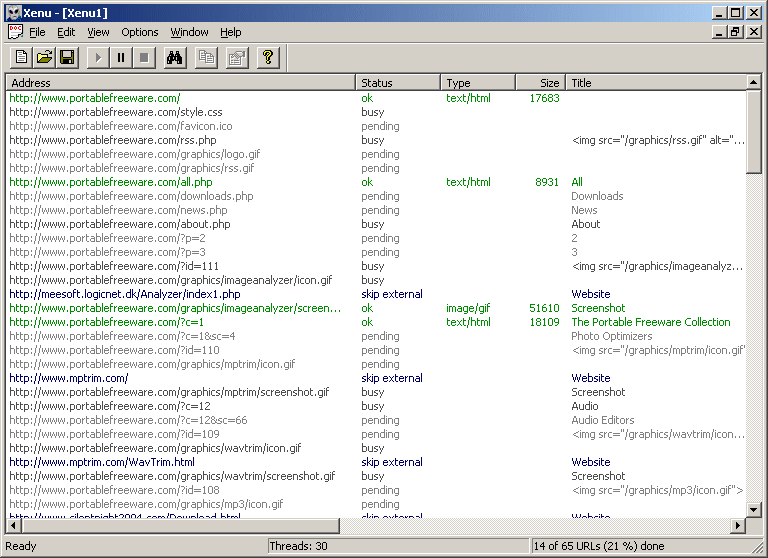Select the ?p=2 address row
Screen dimensions: 768x558
pos(376,238)
